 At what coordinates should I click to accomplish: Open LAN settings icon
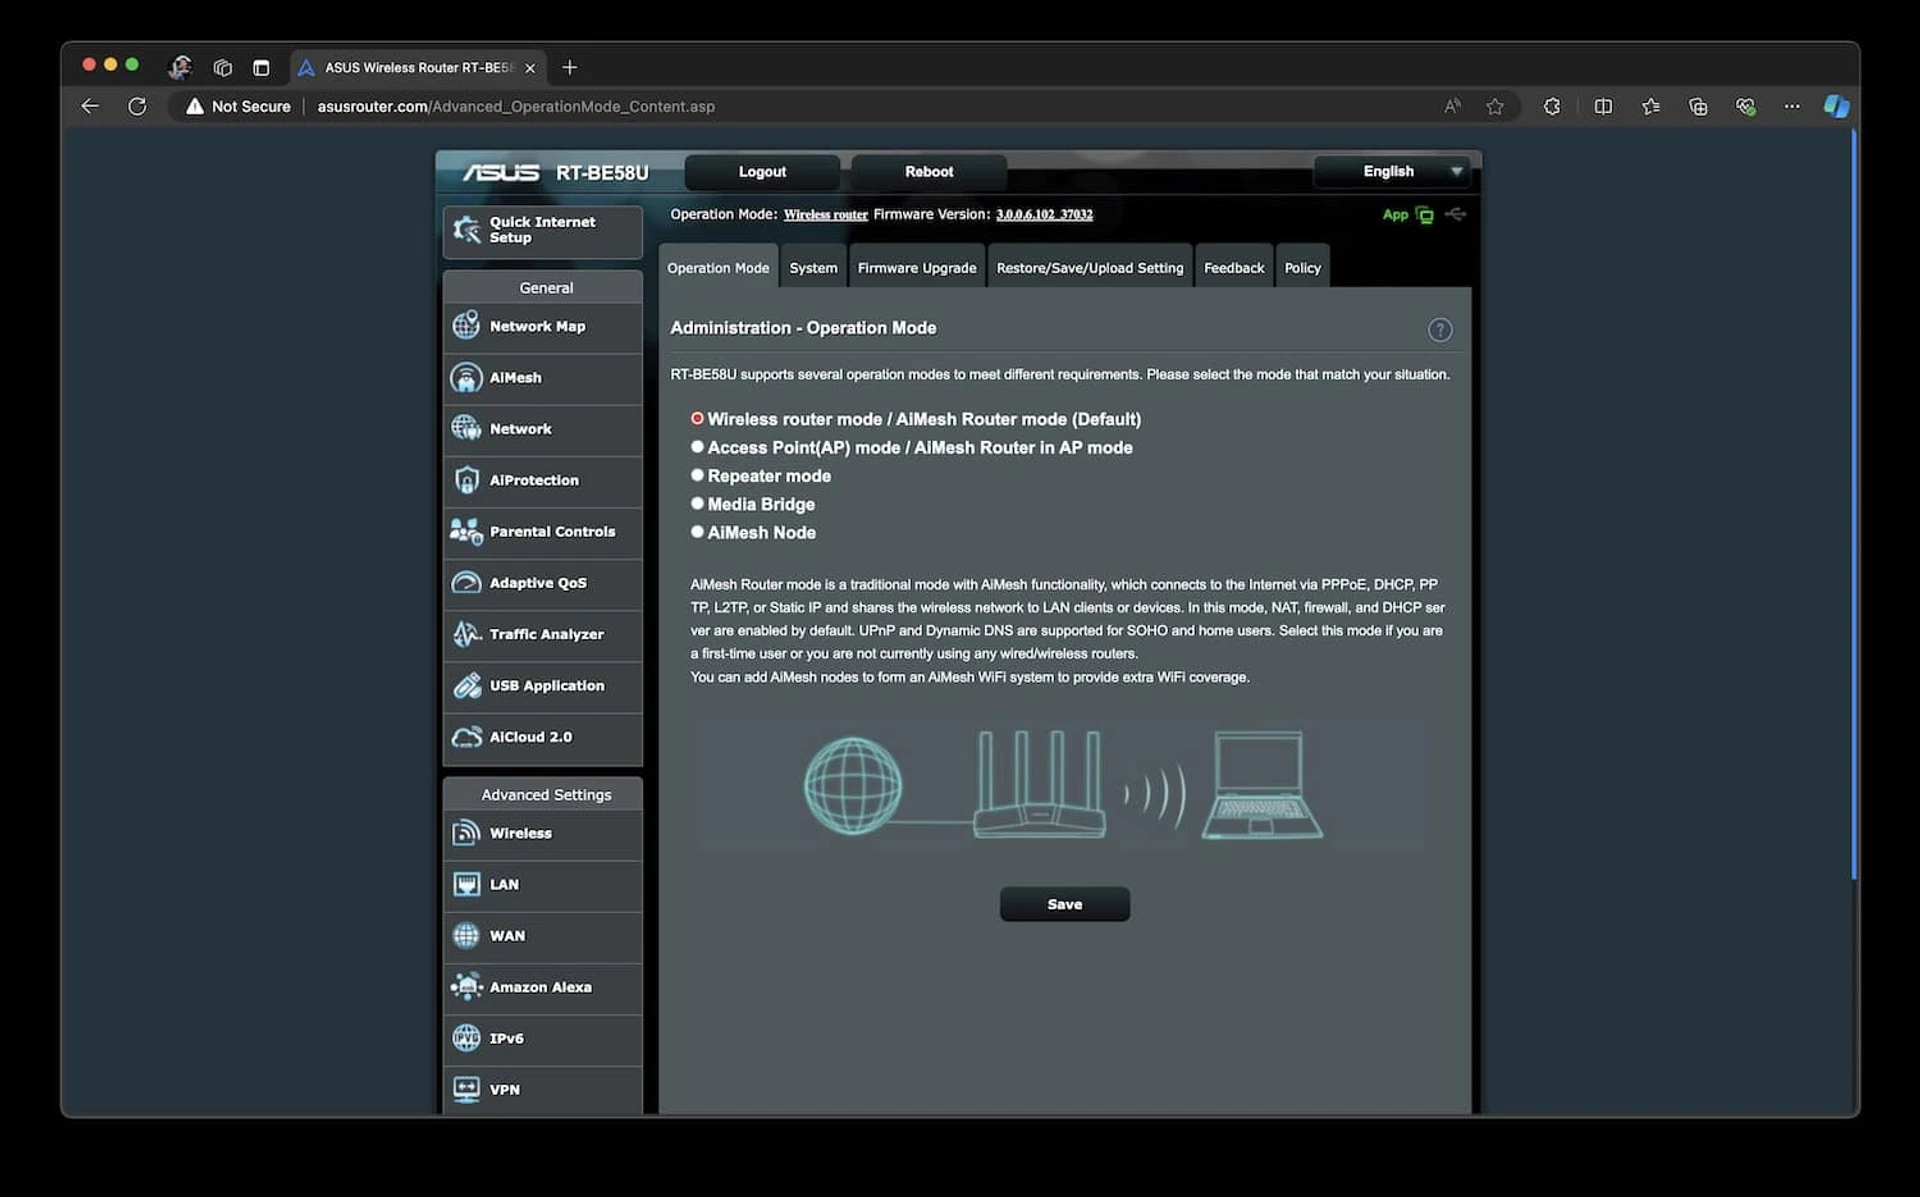coord(466,884)
